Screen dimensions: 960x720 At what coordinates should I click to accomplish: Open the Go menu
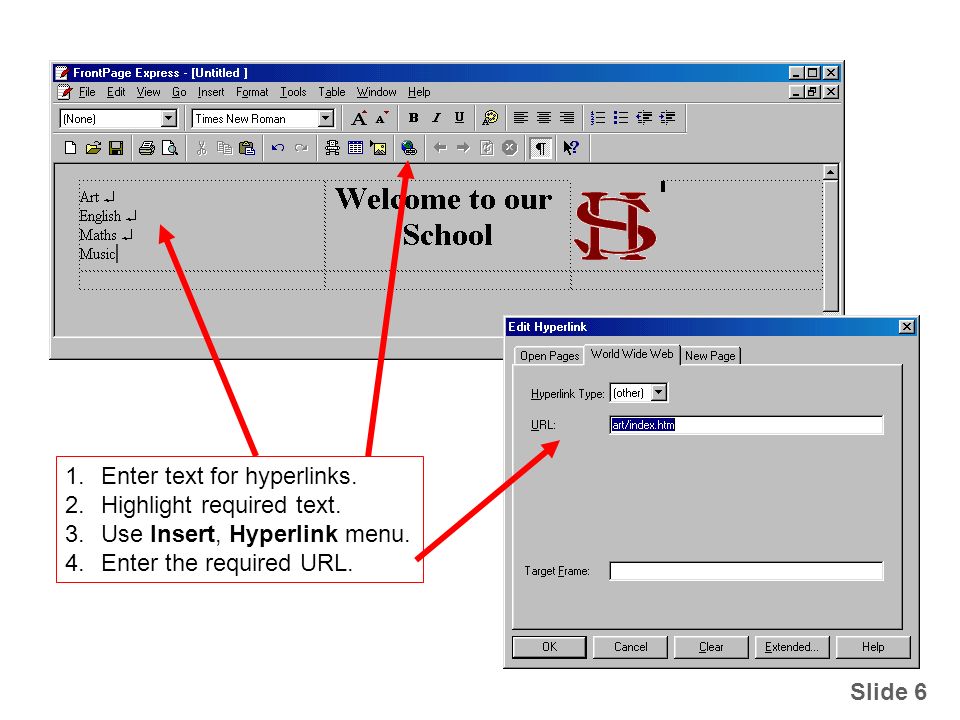[179, 92]
